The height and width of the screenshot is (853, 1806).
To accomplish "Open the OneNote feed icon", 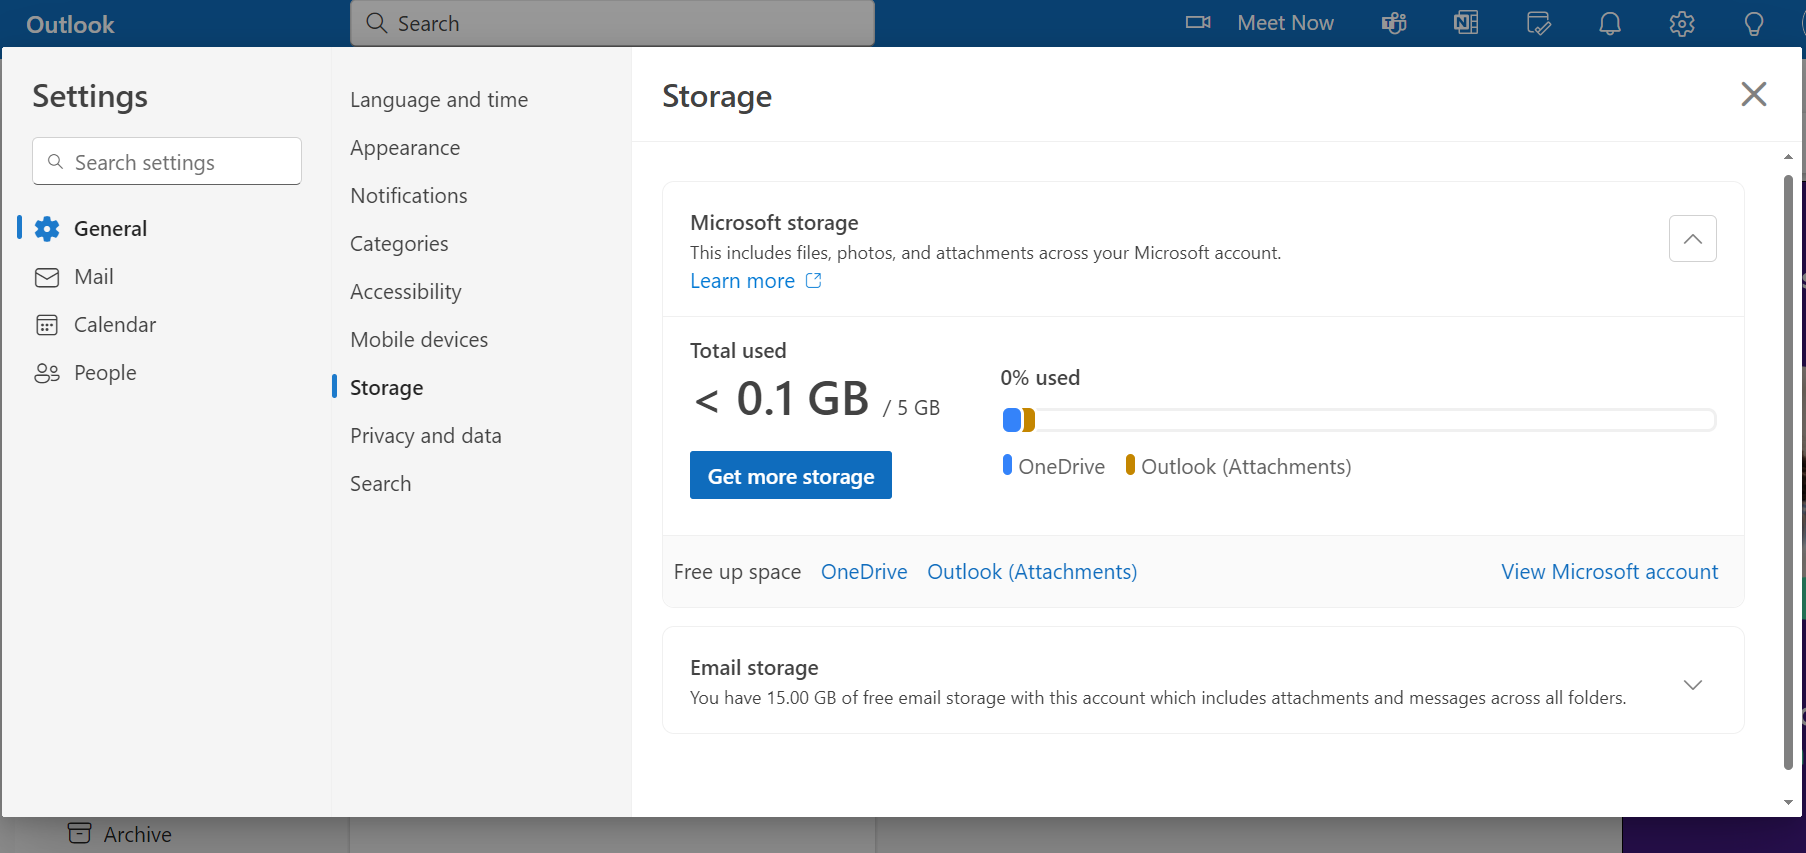I will [1466, 23].
